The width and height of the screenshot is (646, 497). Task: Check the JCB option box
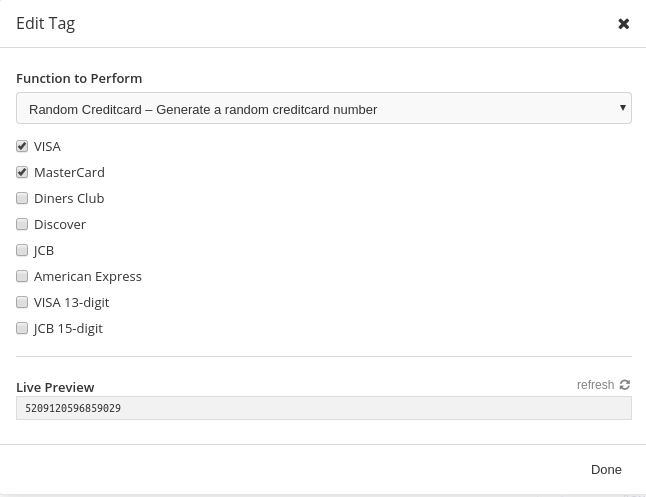click(22, 250)
